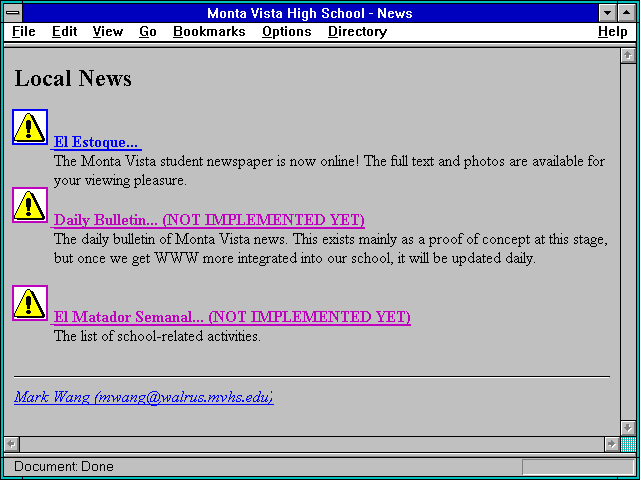Click the line starting 'but once we get WWW'
The width and height of the screenshot is (640, 480).
pyautogui.click(x=294, y=259)
